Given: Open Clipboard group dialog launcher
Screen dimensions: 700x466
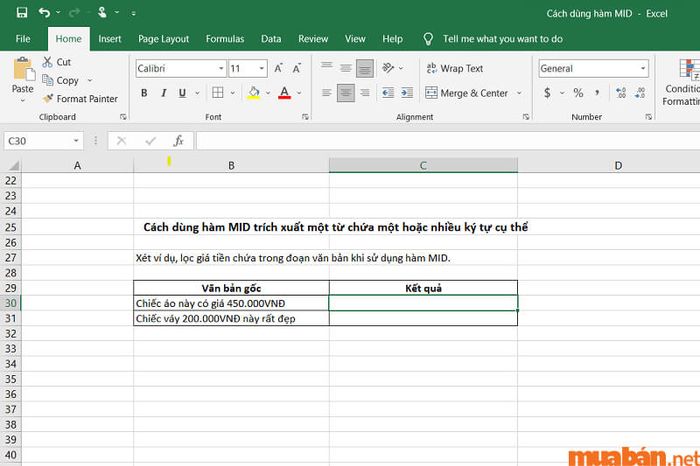Looking at the screenshot, I should (123, 116).
